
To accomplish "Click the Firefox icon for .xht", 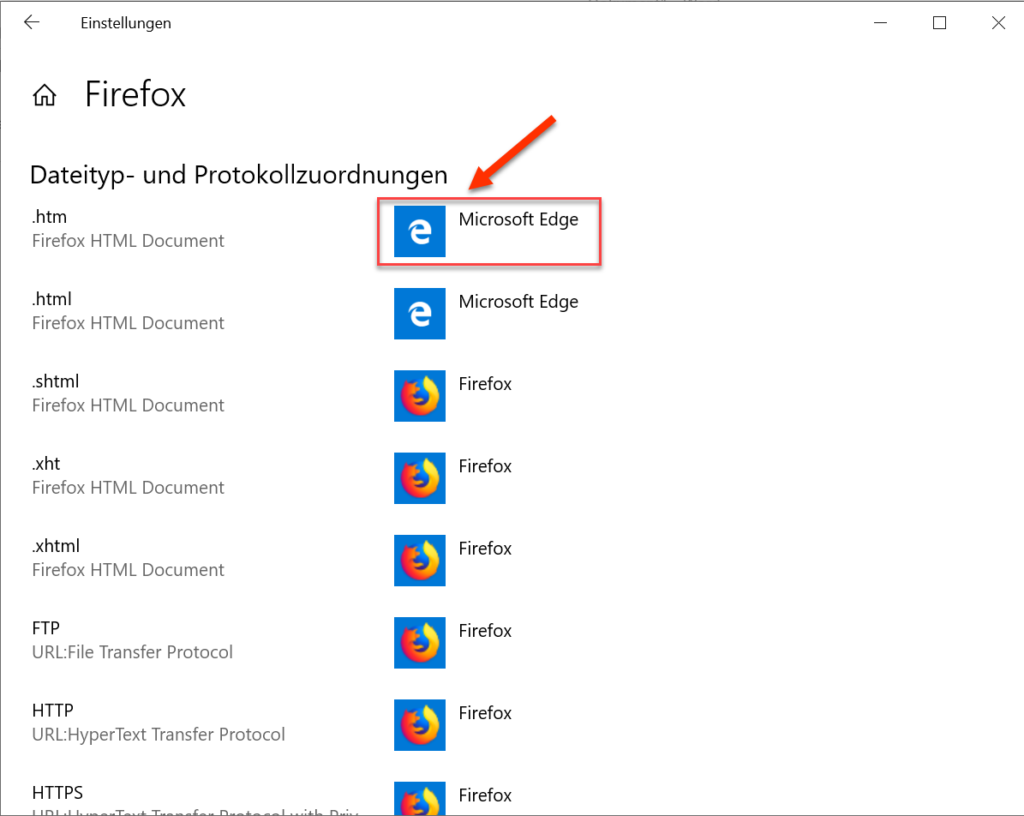I will point(419,478).
